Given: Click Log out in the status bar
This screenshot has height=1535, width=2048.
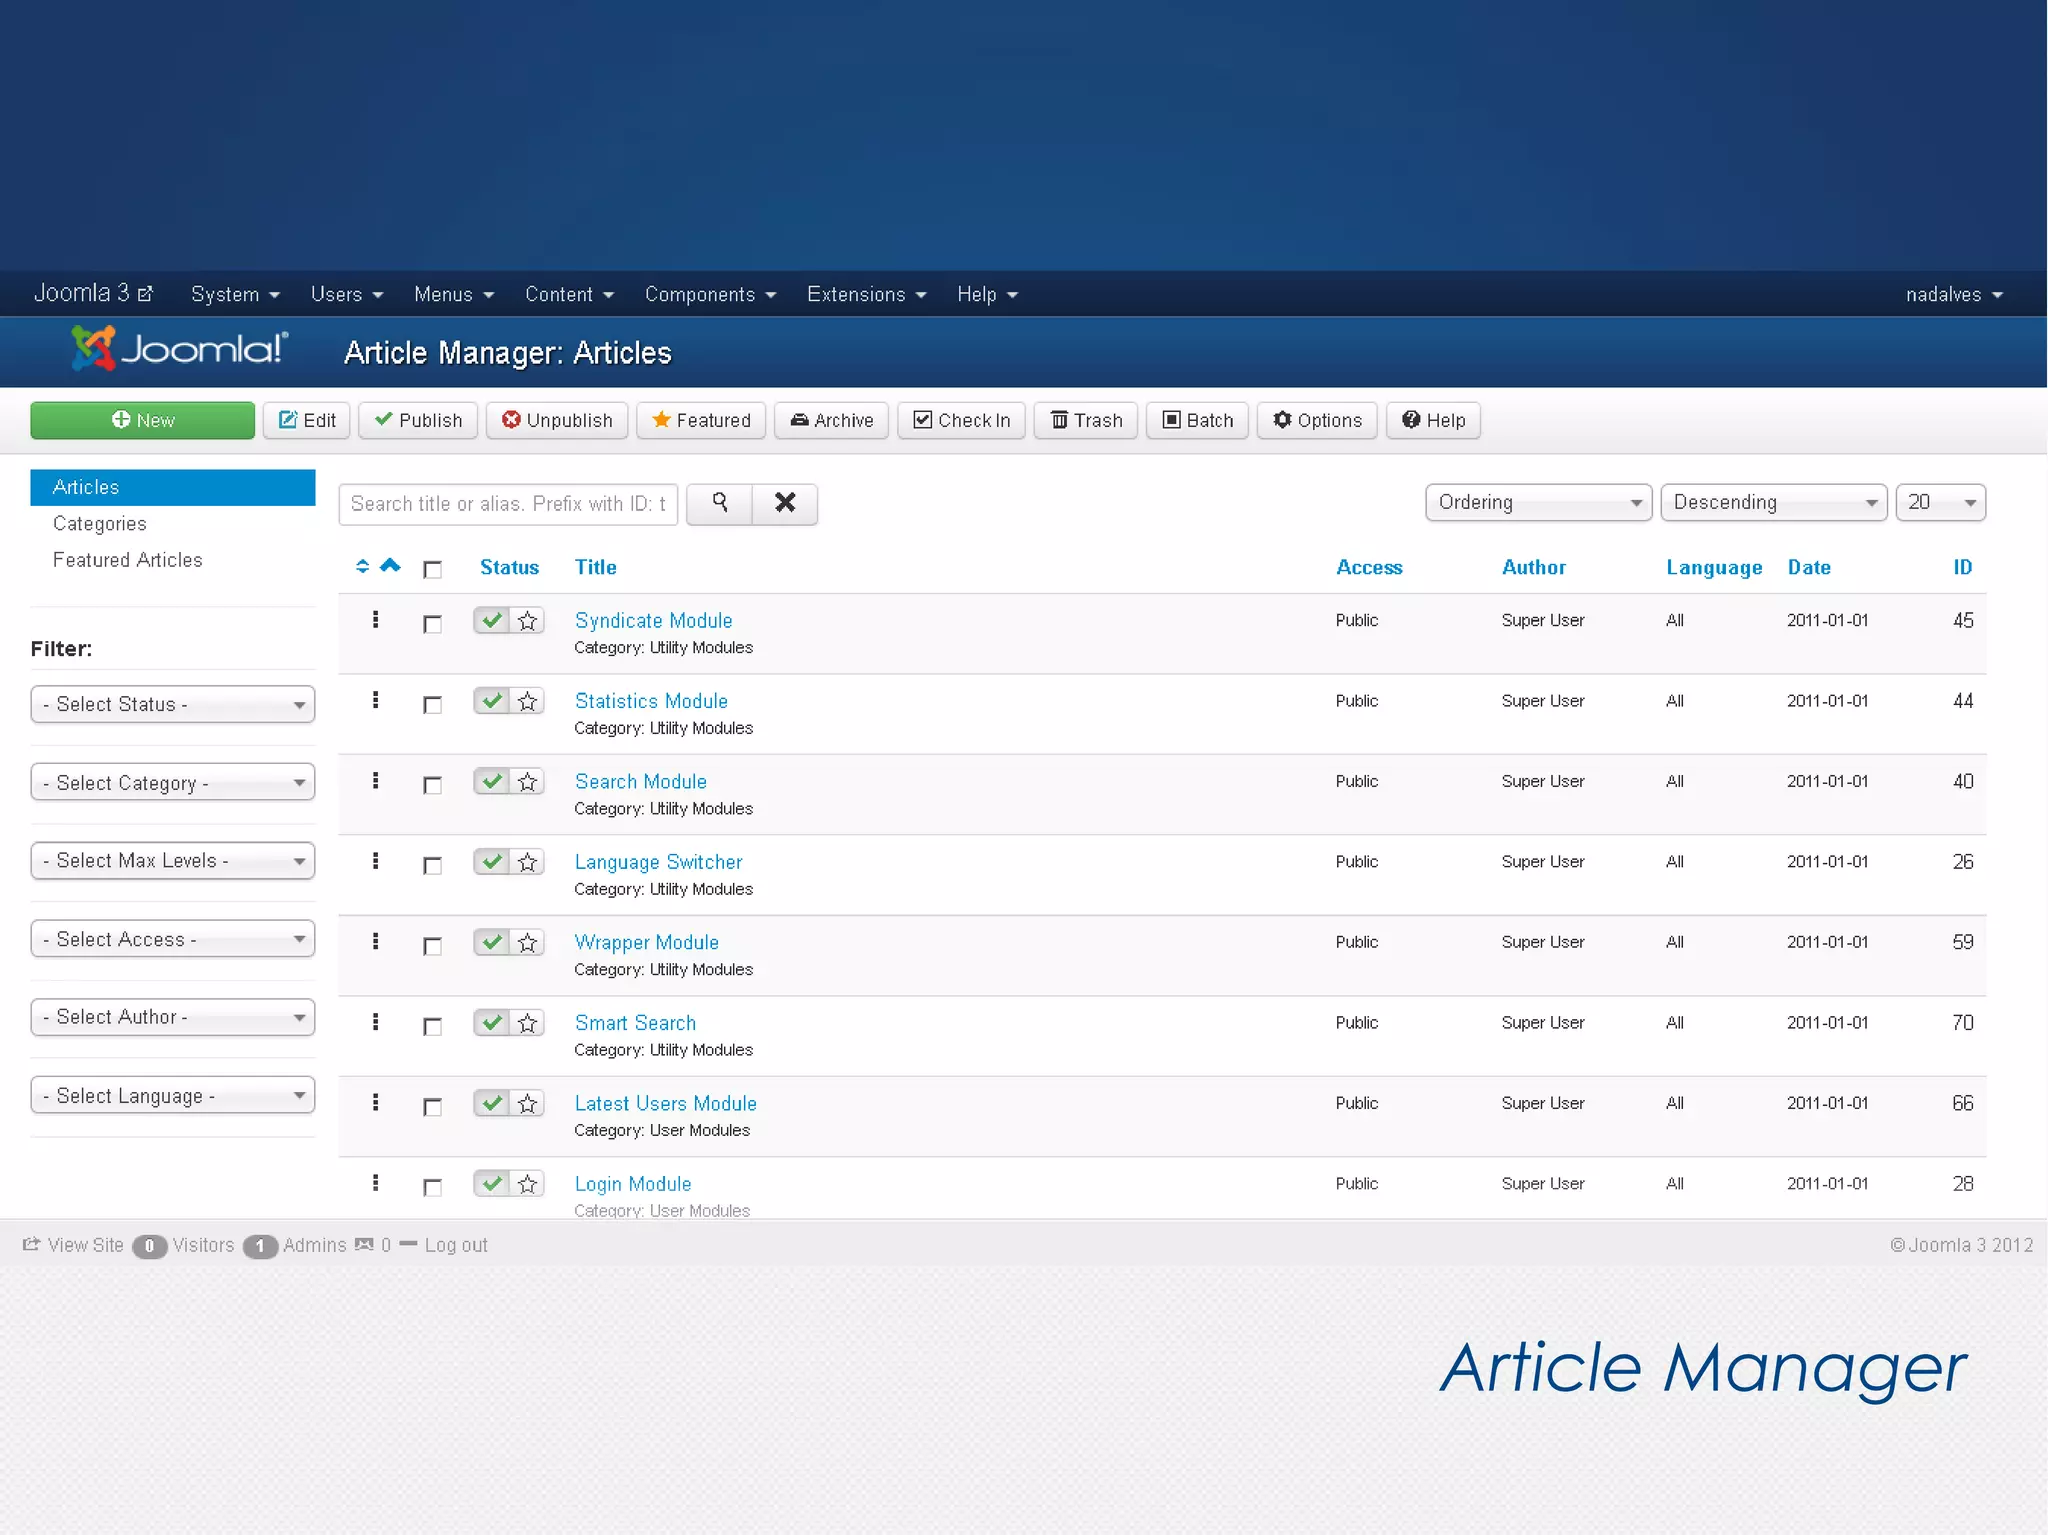Looking at the screenshot, I should coord(456,1245).
